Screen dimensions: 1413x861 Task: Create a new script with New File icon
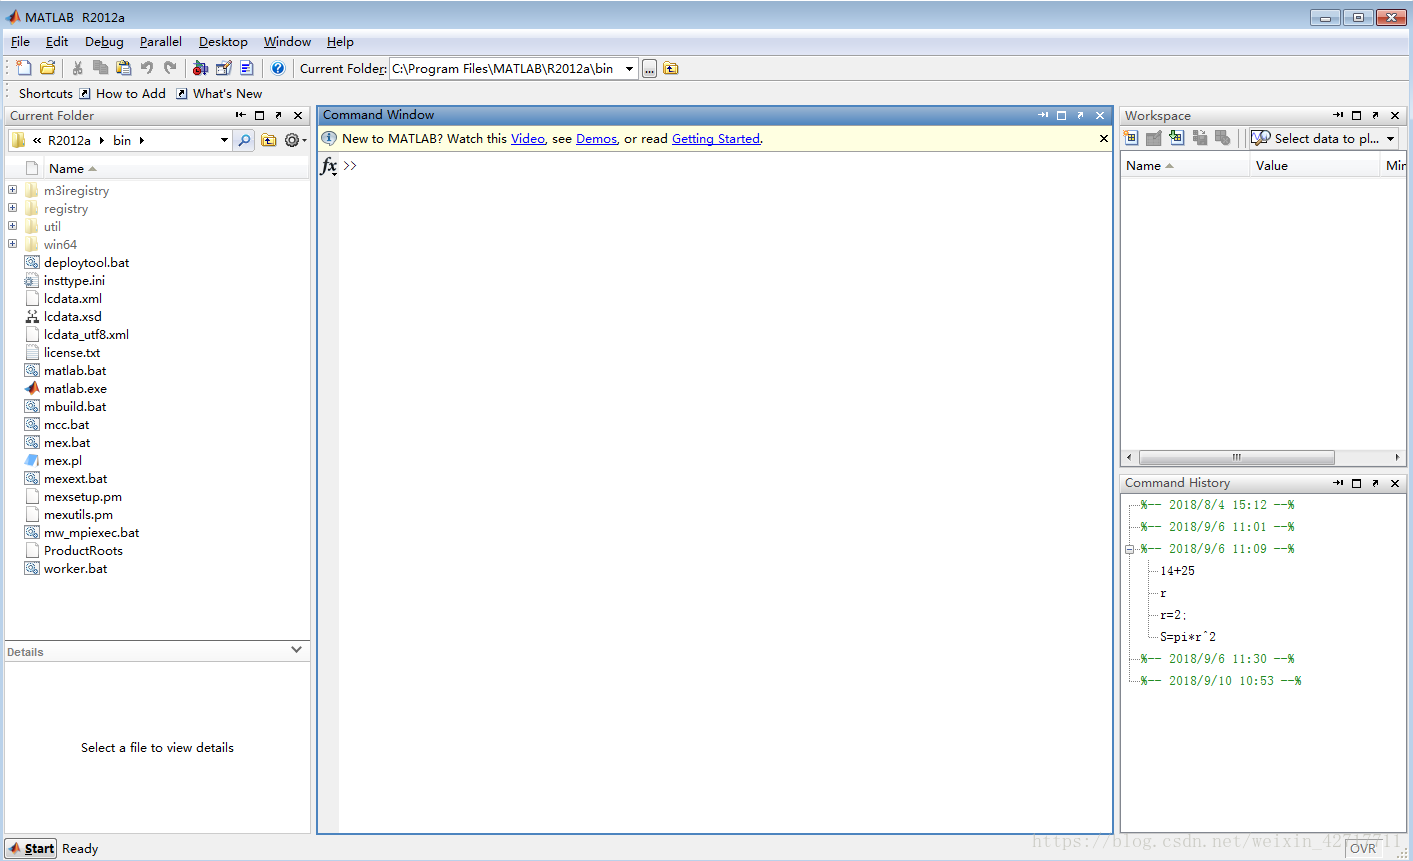coord(24,68)
